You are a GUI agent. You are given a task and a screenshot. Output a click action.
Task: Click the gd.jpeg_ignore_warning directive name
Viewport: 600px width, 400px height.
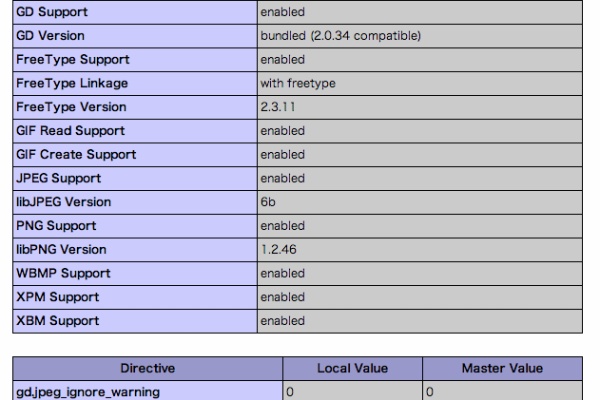coord(88,392)
